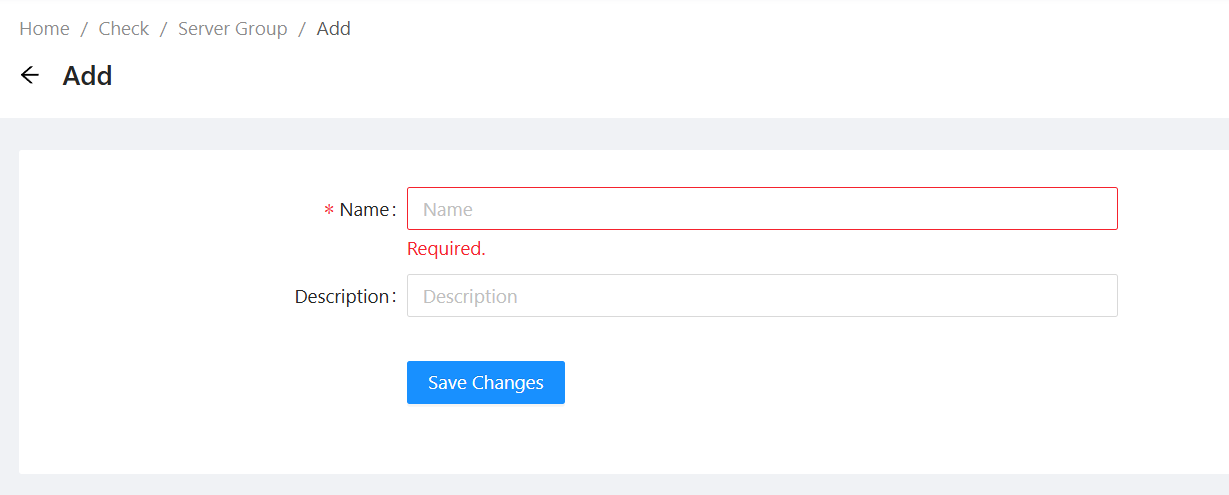Click the Name placeholder text
The height and width of the screenshot is (495, 1229).
pos(447,210)
